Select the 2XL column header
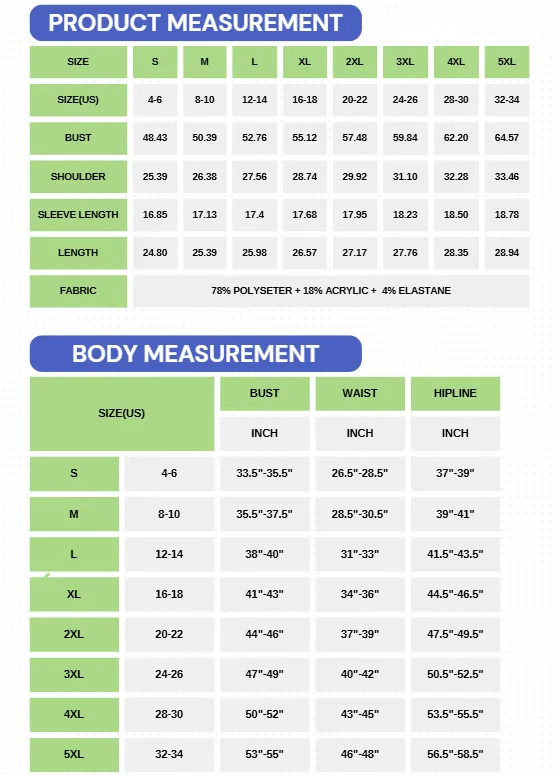Image resolution: width=559 pixels, height=775 pixels. (354, 62)
